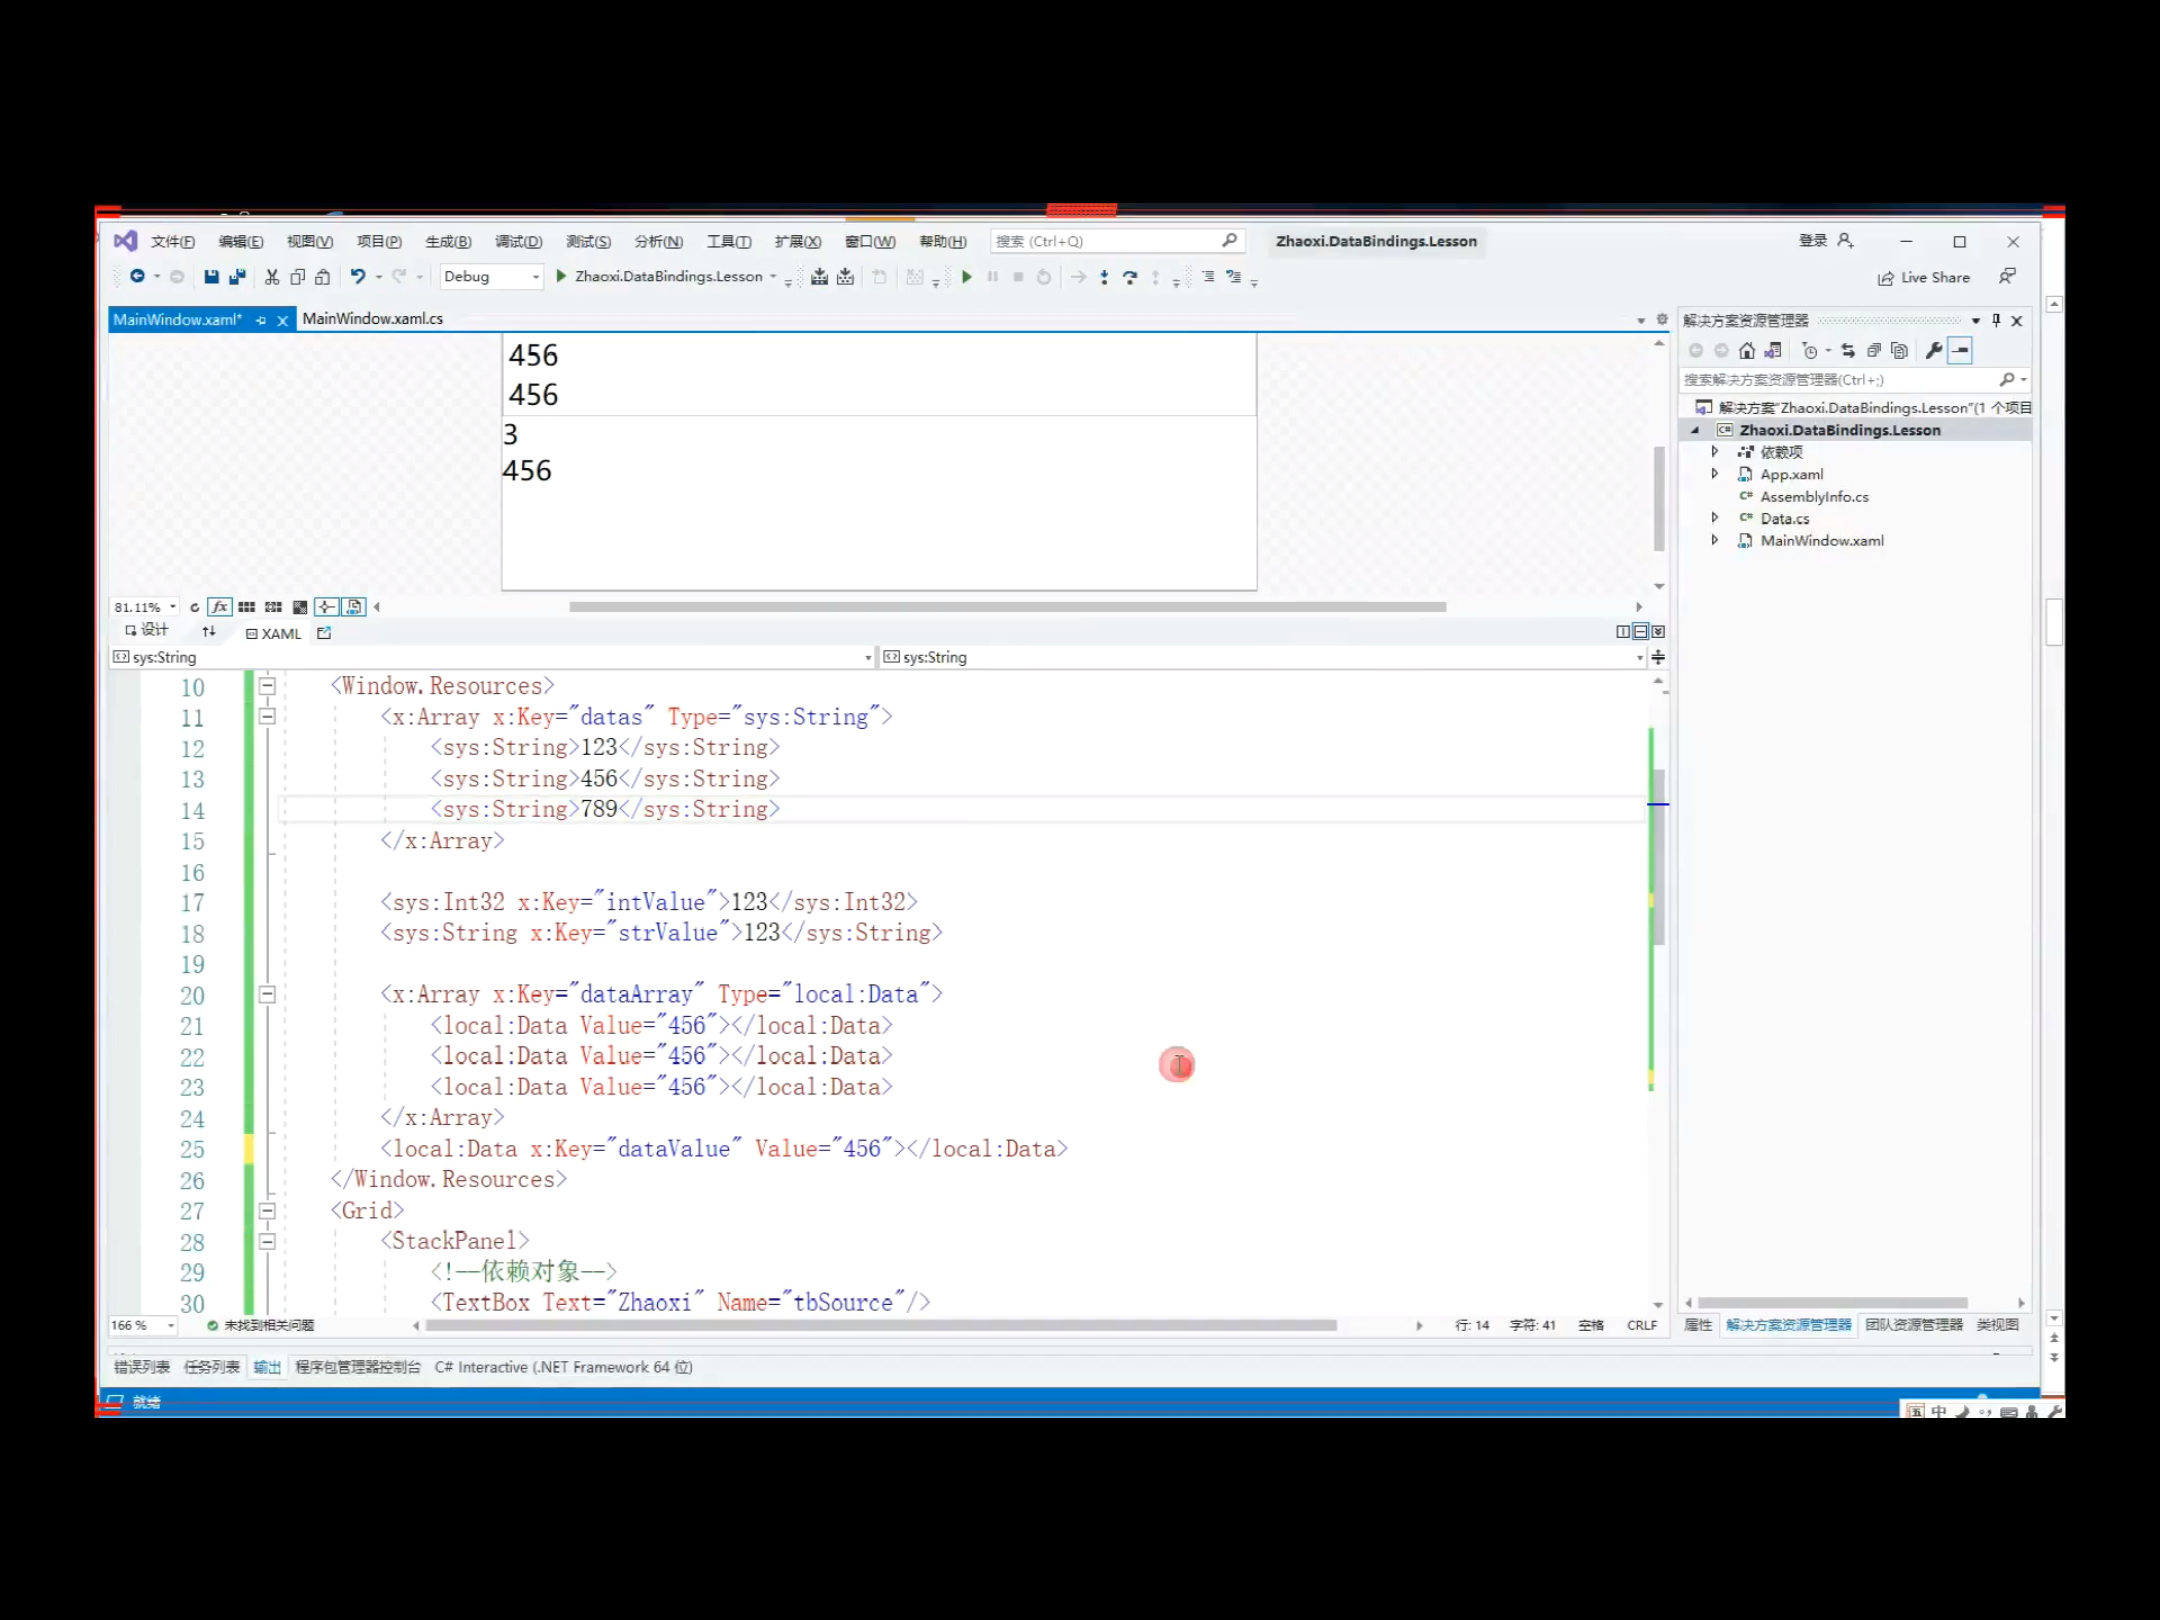
Task: Start debugging Zaoxi.DataBindings.Lesson with green play
Action: (x=562, y=277)
